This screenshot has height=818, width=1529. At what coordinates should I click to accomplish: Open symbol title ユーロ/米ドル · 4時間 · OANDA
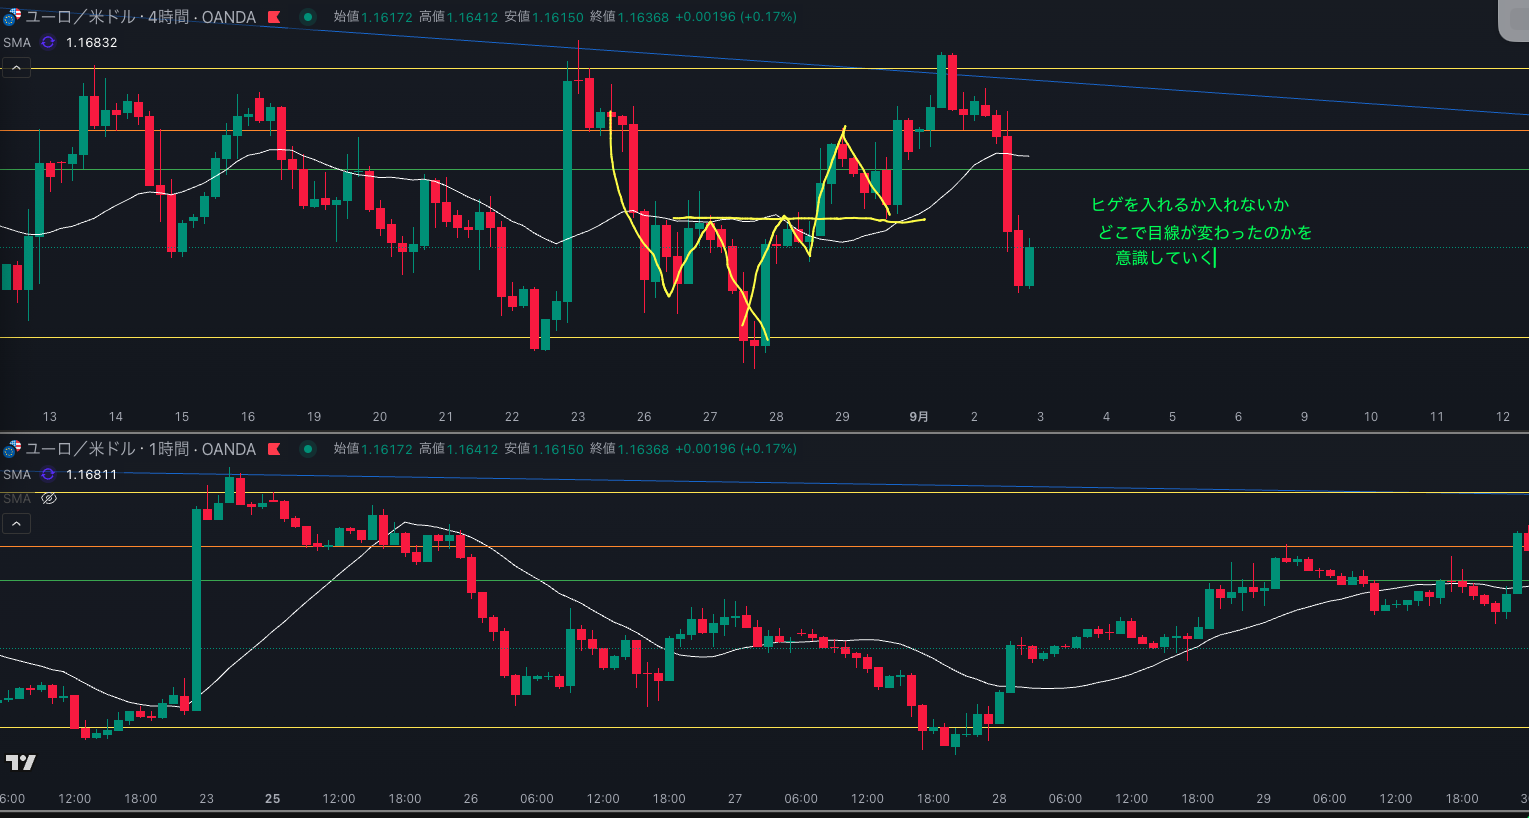pyautogui.click(x=140, y=17)
